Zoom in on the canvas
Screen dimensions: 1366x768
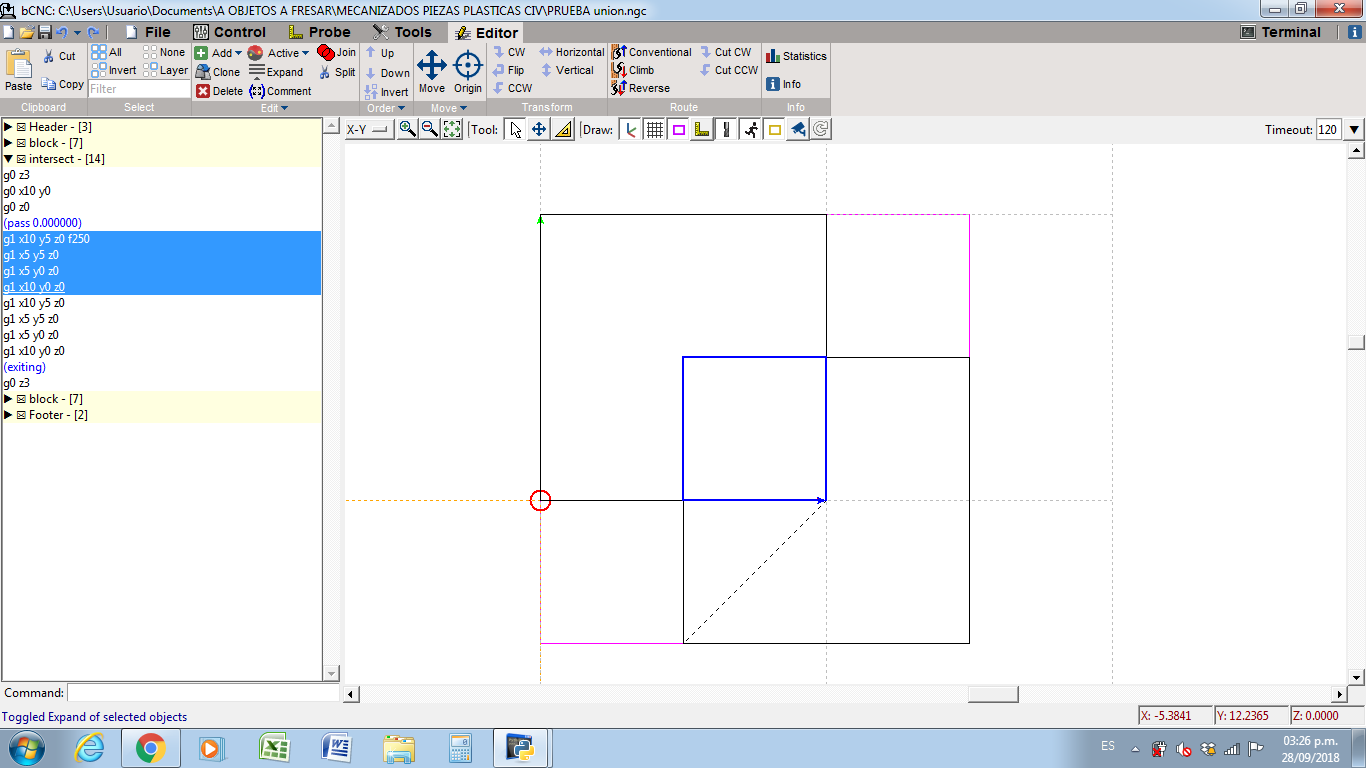point(407,129)
